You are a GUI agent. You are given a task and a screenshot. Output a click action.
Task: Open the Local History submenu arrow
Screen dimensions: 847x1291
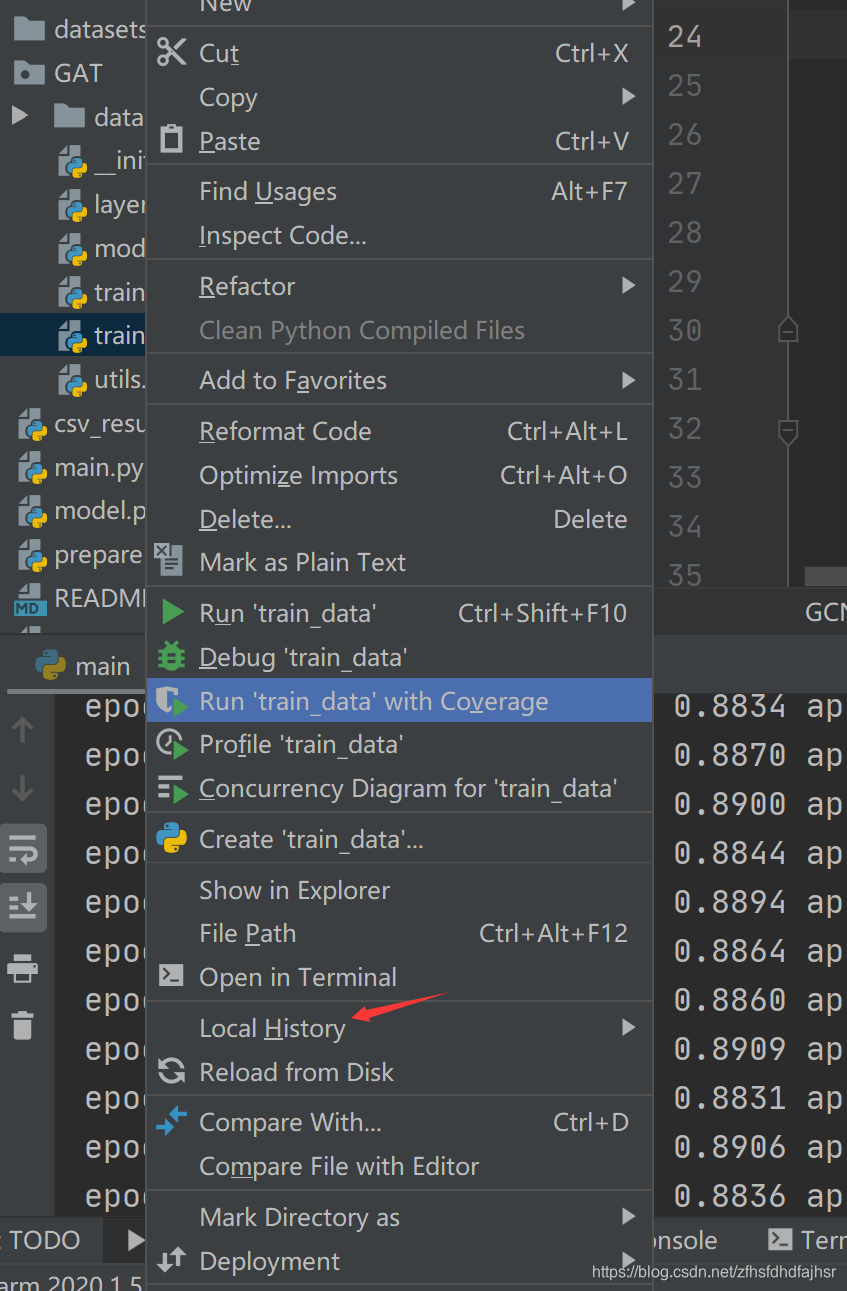tap(628, 1027)
